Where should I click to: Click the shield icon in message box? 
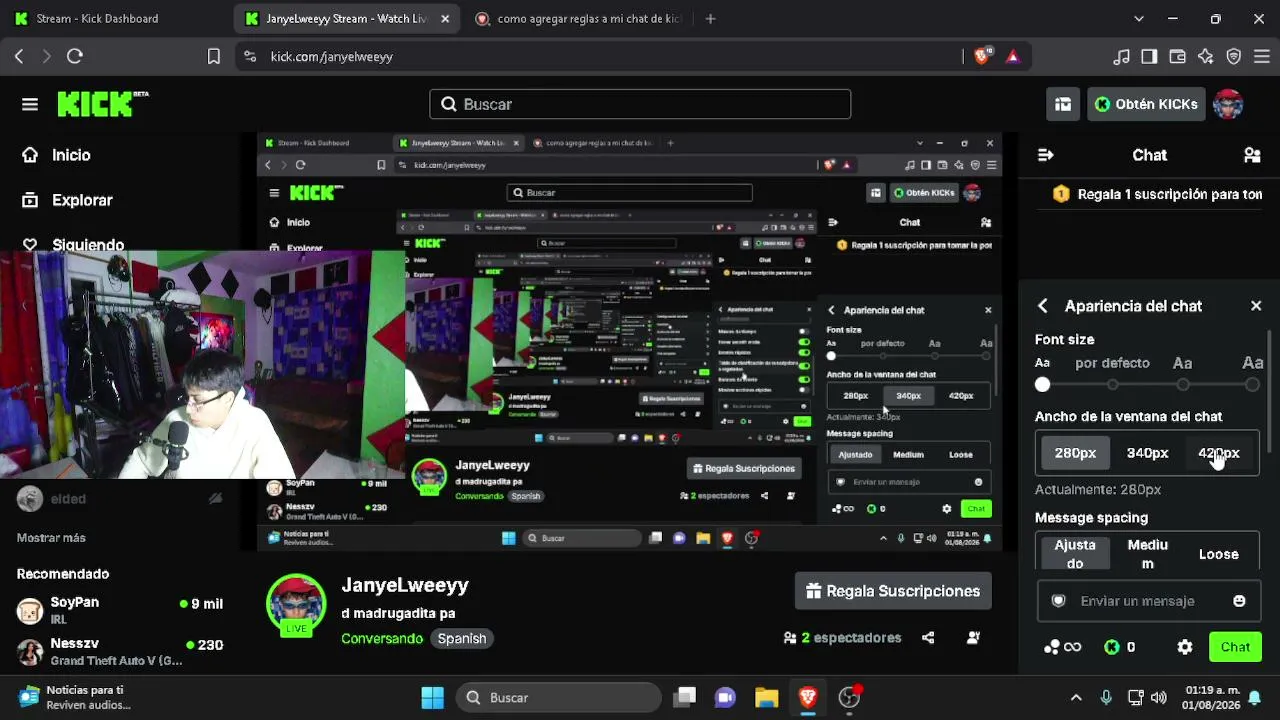(1059, 601)
